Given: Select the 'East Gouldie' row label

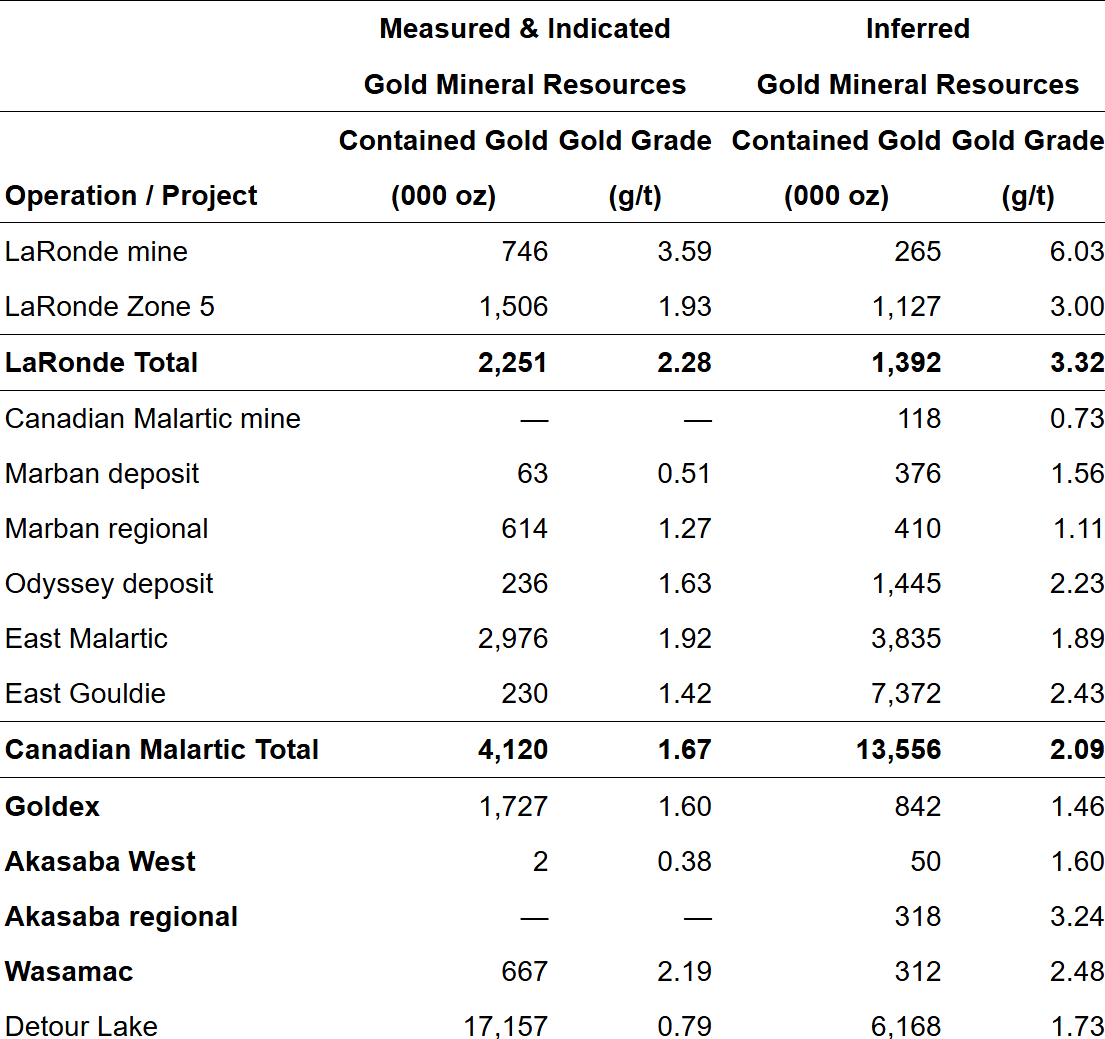Looking at the screenshot, I should tap(85, 693).
